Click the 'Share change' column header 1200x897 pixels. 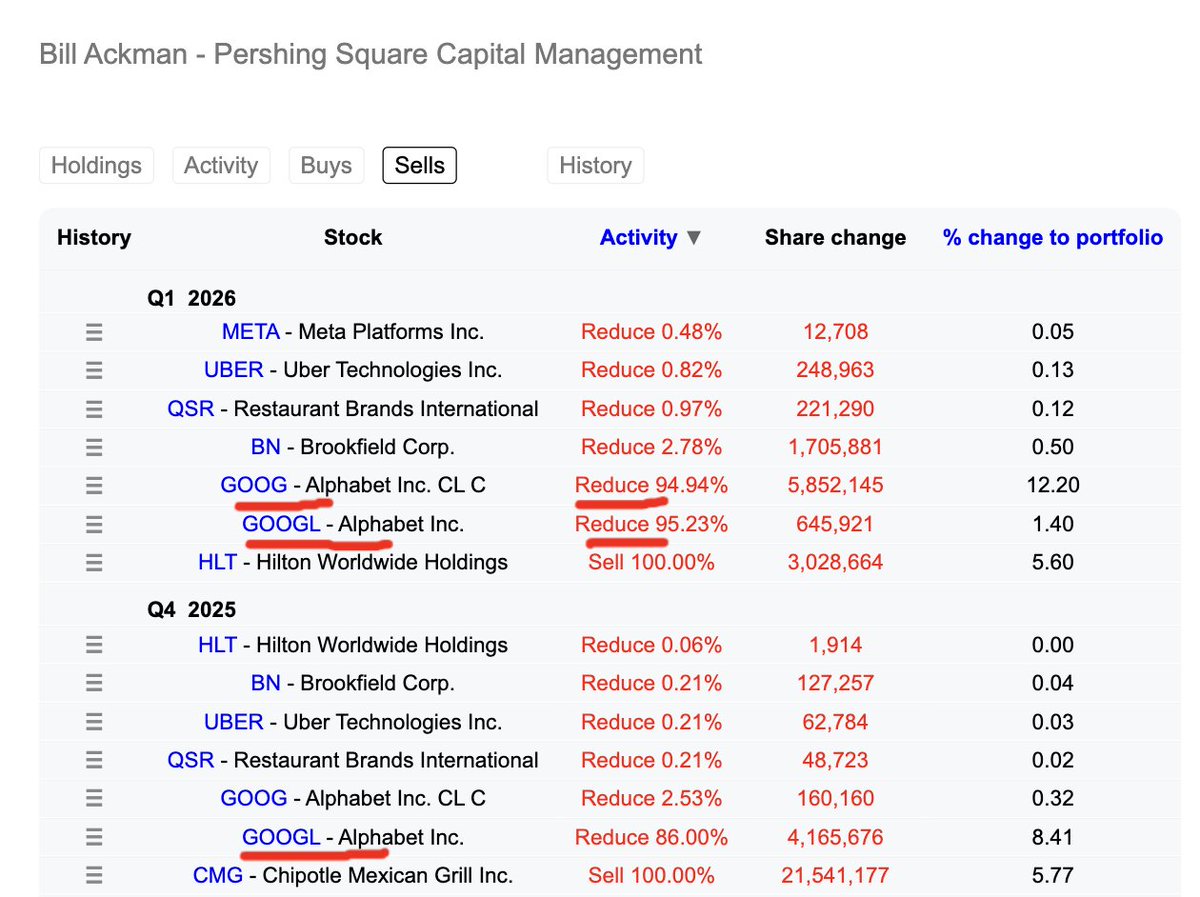click(x=835, y=238)
